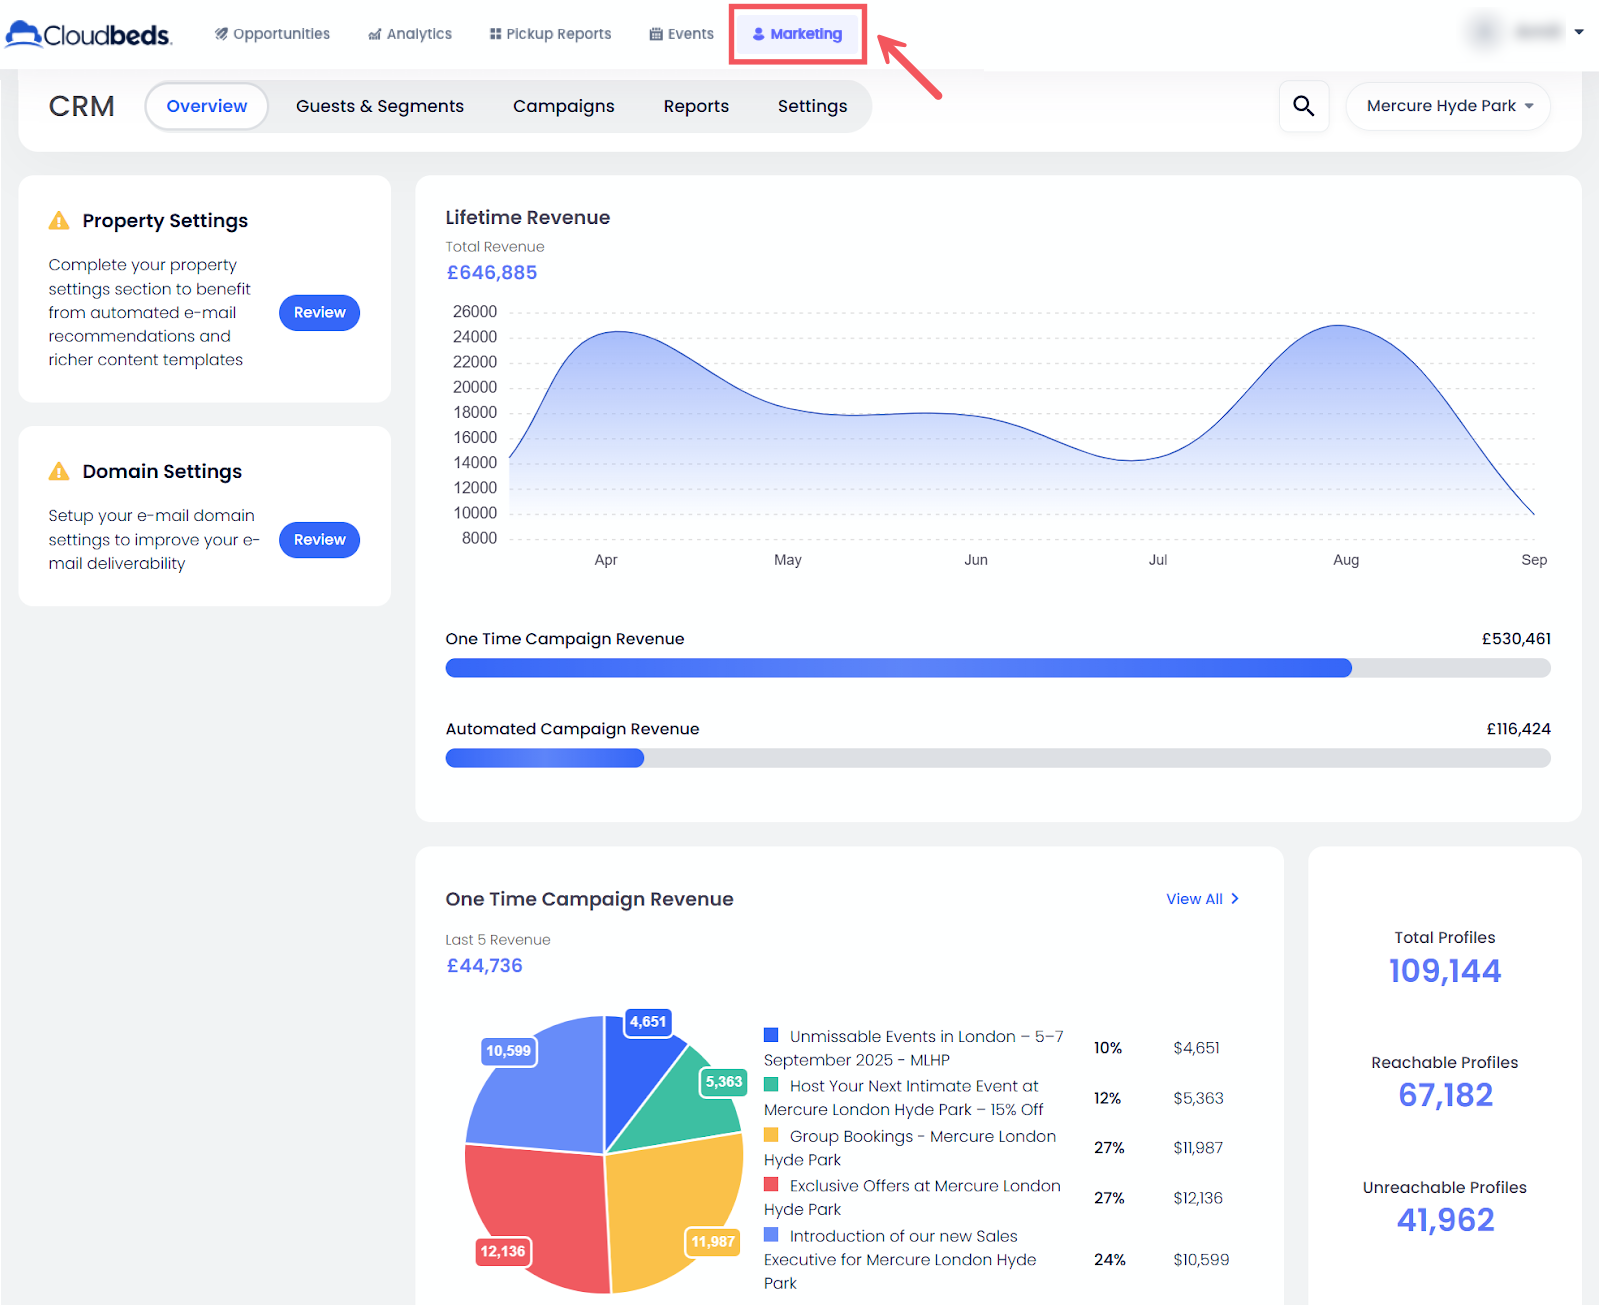Click the magnifying glass search icon
This screenshot has width=1599, height=1305.
pyautogui.click(x=1303, y=106)
